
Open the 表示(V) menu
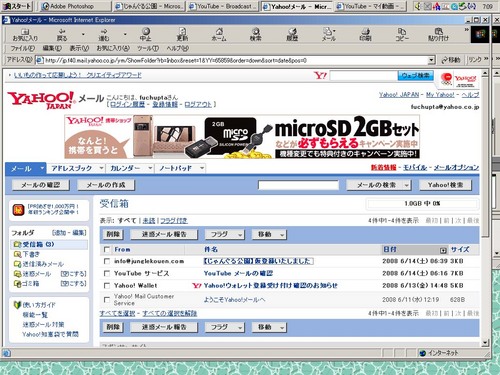tap(79, 49)
